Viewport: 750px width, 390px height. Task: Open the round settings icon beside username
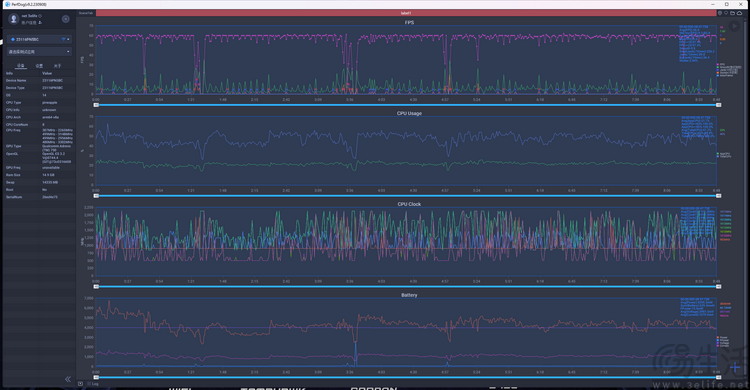point(66,19)
